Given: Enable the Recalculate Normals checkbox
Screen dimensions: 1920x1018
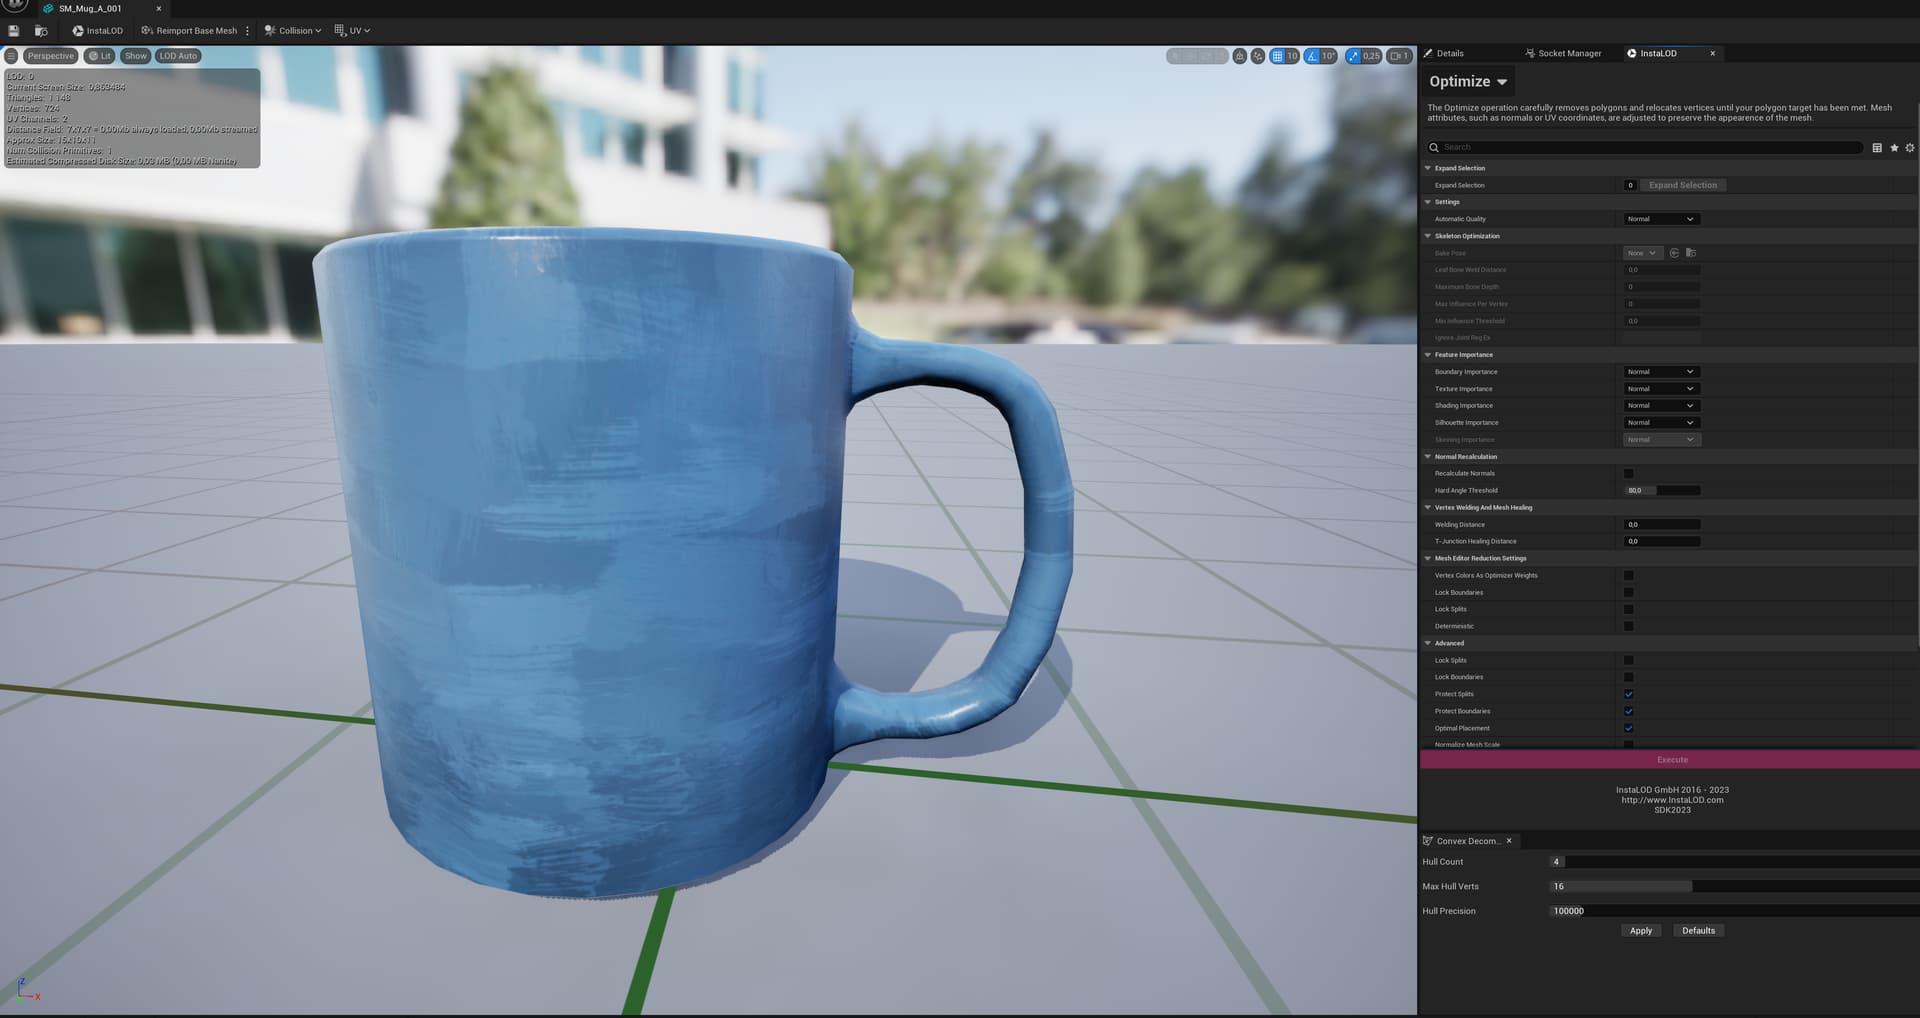Looking at the screenshot, I should (1628, 474).
